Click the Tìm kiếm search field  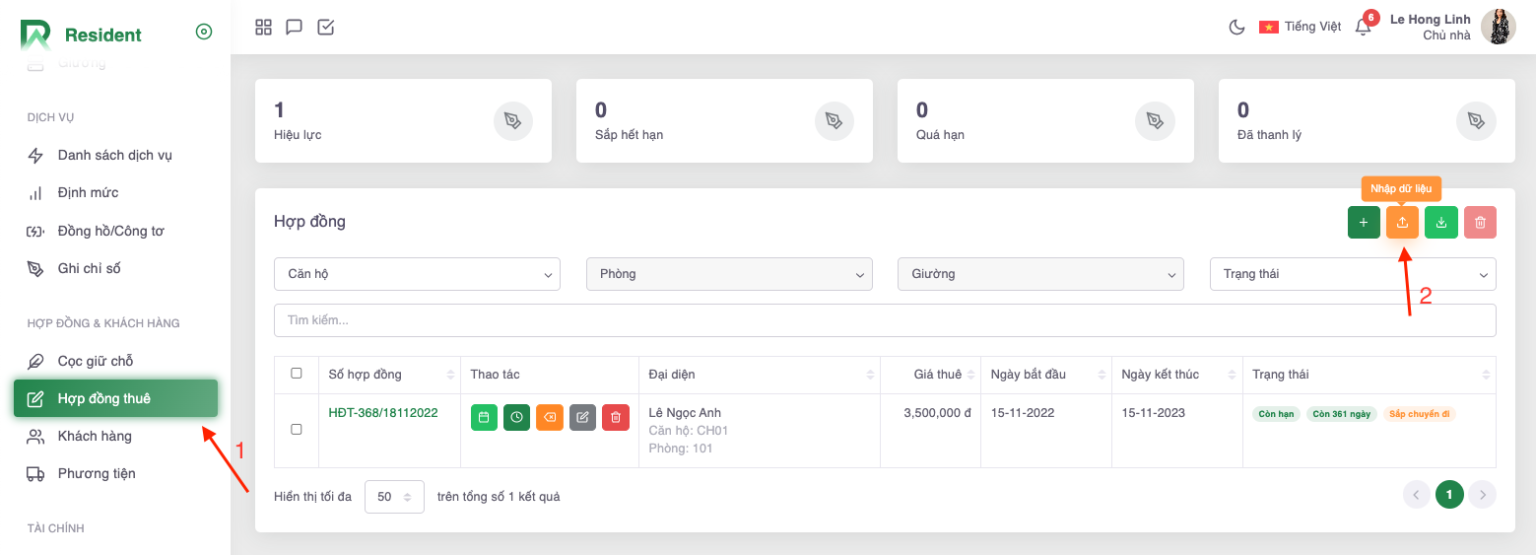[884, 320]
